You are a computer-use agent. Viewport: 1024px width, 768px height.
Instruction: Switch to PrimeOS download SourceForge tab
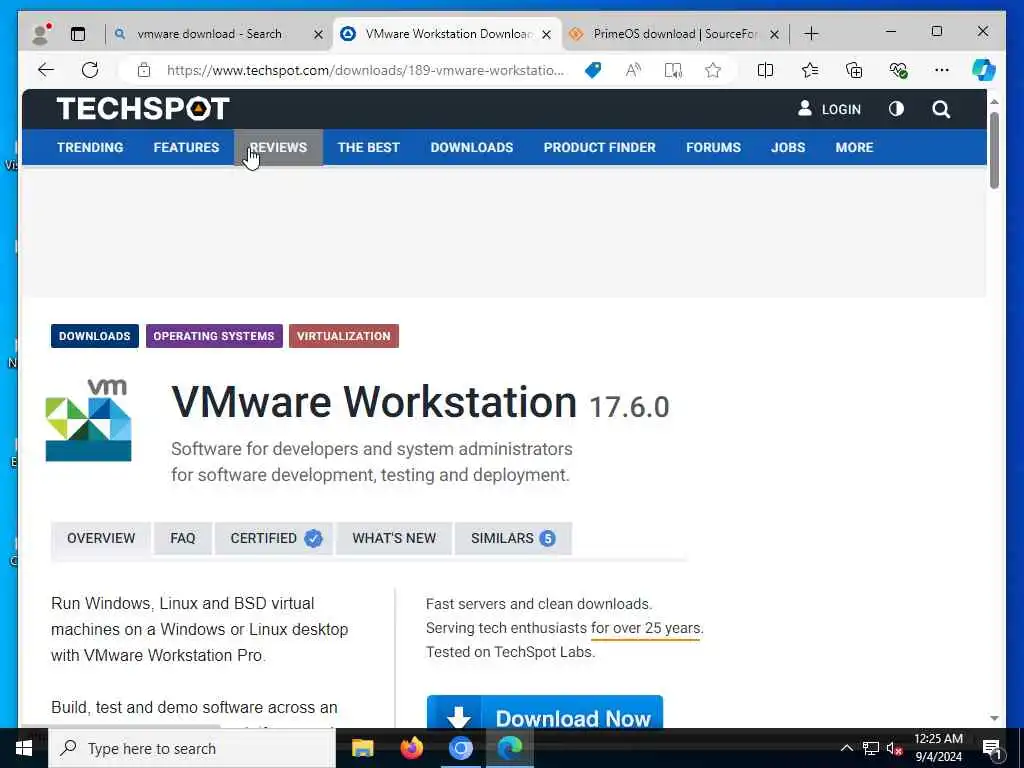[x=666, y=34]
